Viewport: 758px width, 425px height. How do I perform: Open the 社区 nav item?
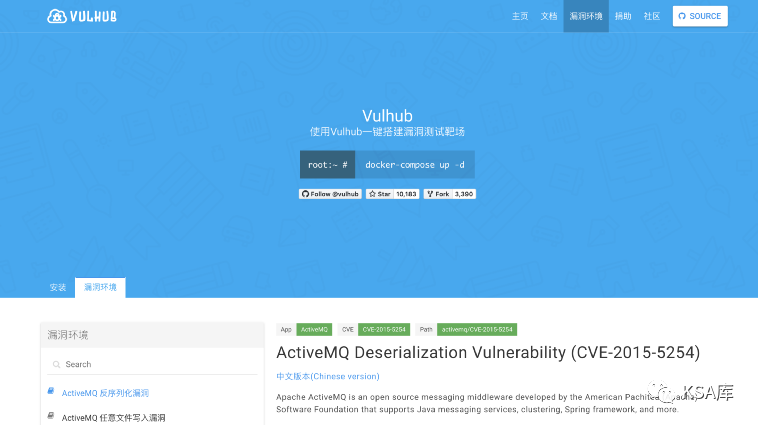click(652, 16)
